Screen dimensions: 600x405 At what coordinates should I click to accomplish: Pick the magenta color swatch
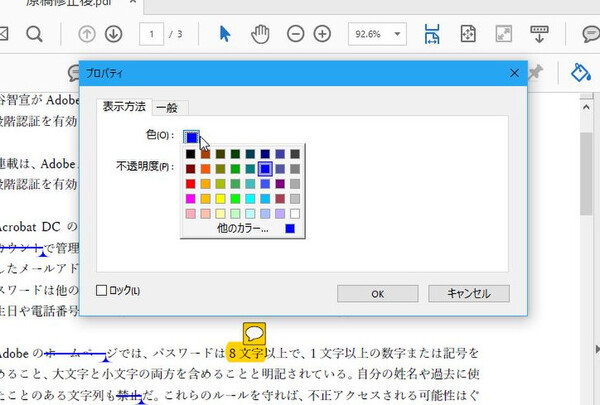(191, 199)
